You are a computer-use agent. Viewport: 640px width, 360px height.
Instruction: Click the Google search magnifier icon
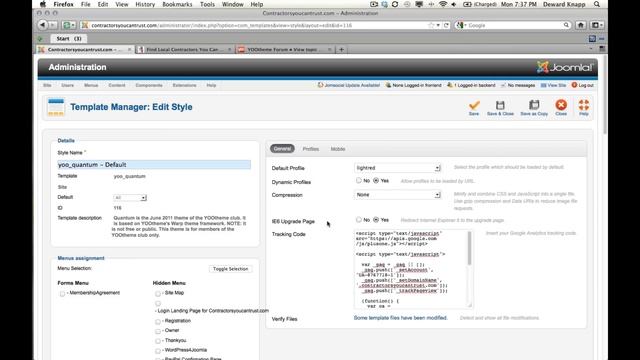point(566,25)
